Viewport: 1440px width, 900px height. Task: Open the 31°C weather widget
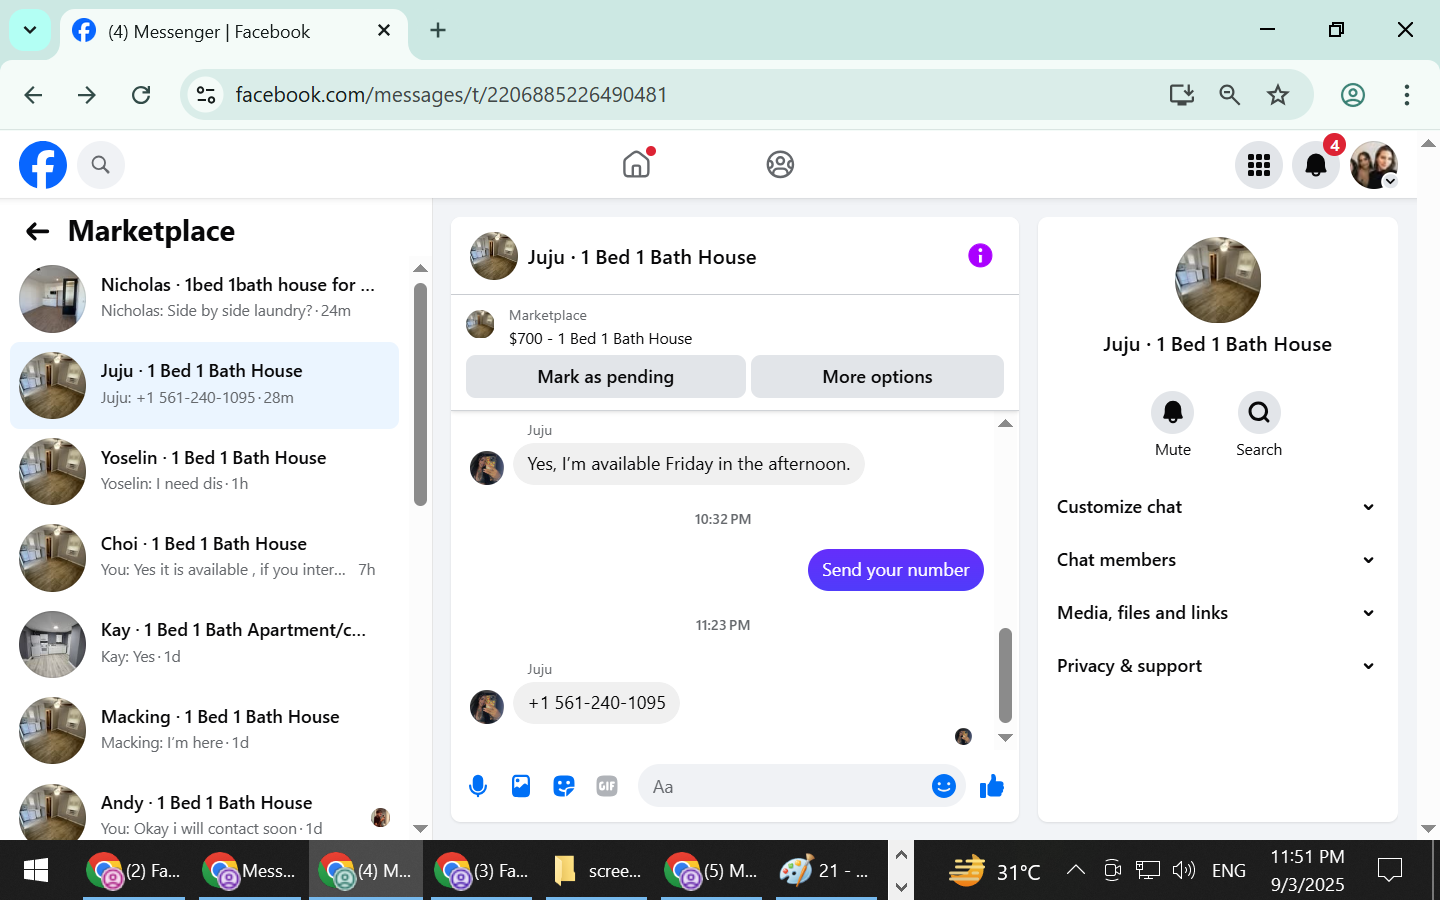point(994,870)
